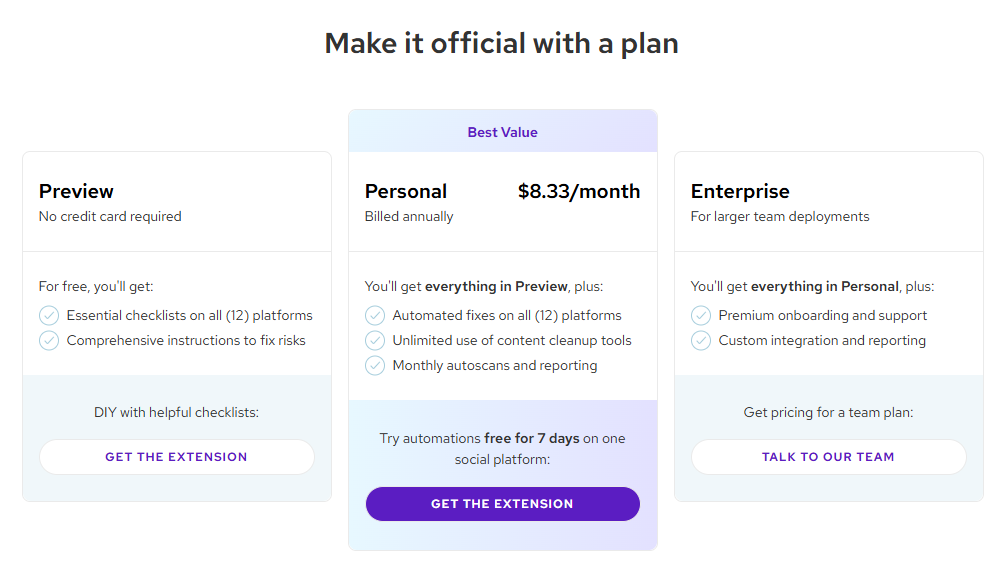Screen dimensions: 993x573
Task: Click checkmark icon beside Premium onboarding
Action: click(x=701, y=316)
